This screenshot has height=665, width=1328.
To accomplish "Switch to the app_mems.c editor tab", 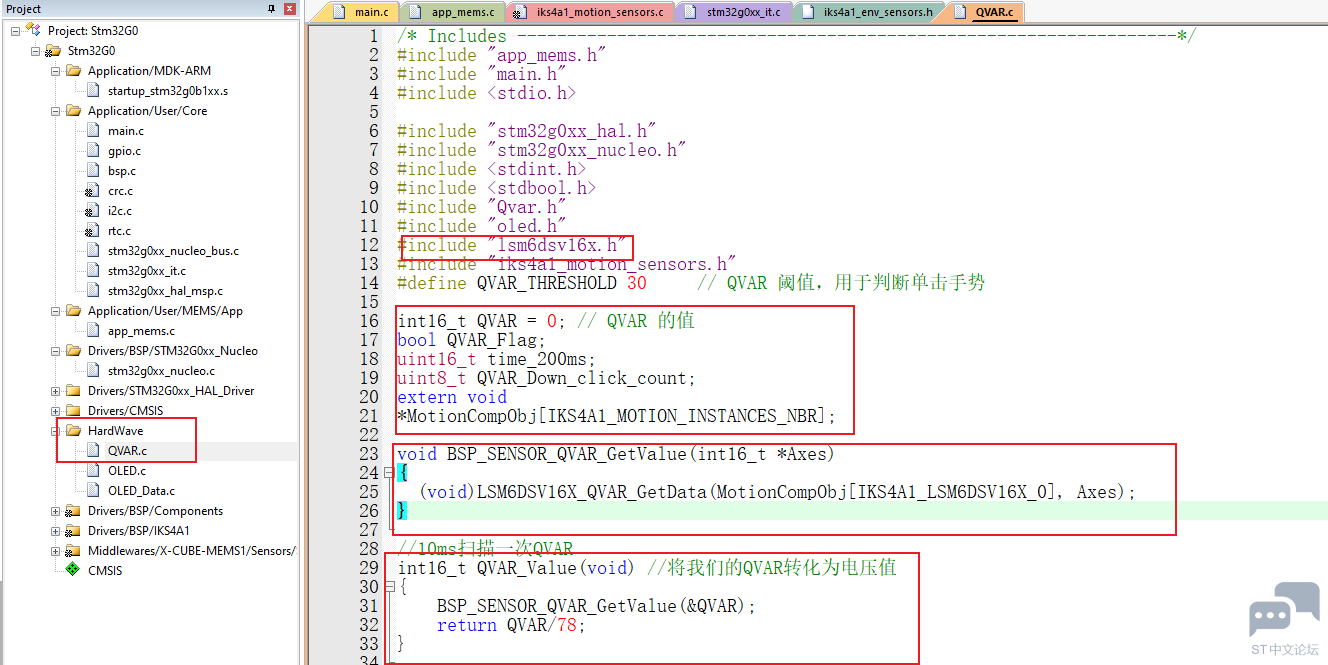I will pyautogui.click(x=453, y=12).
